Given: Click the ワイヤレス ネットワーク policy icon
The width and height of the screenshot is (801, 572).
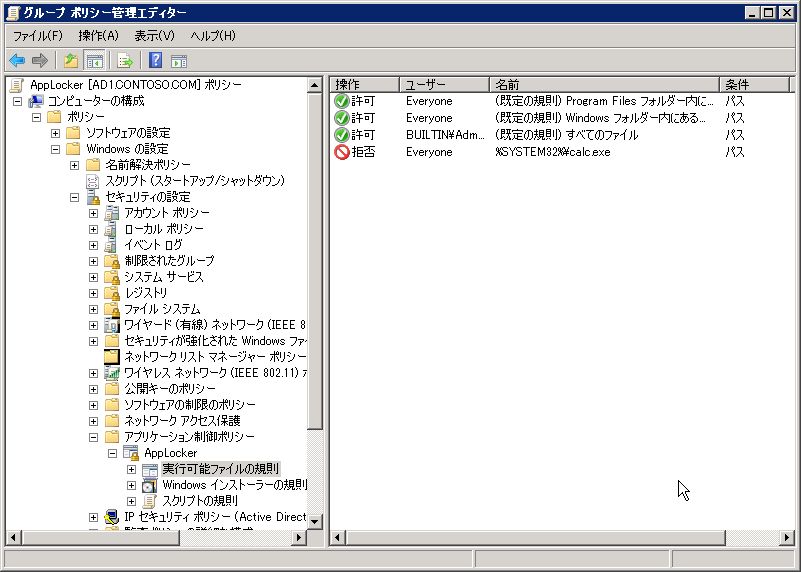Looking at the screenshot, I should click(x=111, y=373).
